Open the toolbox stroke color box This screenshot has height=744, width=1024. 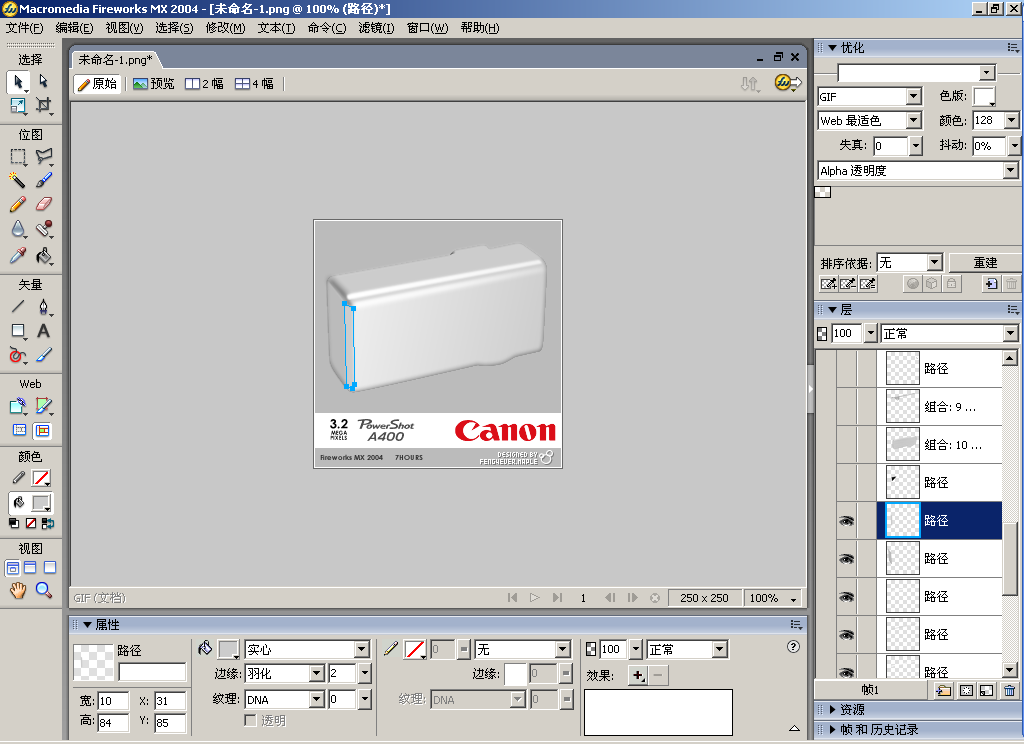click(x=41, y=479)
